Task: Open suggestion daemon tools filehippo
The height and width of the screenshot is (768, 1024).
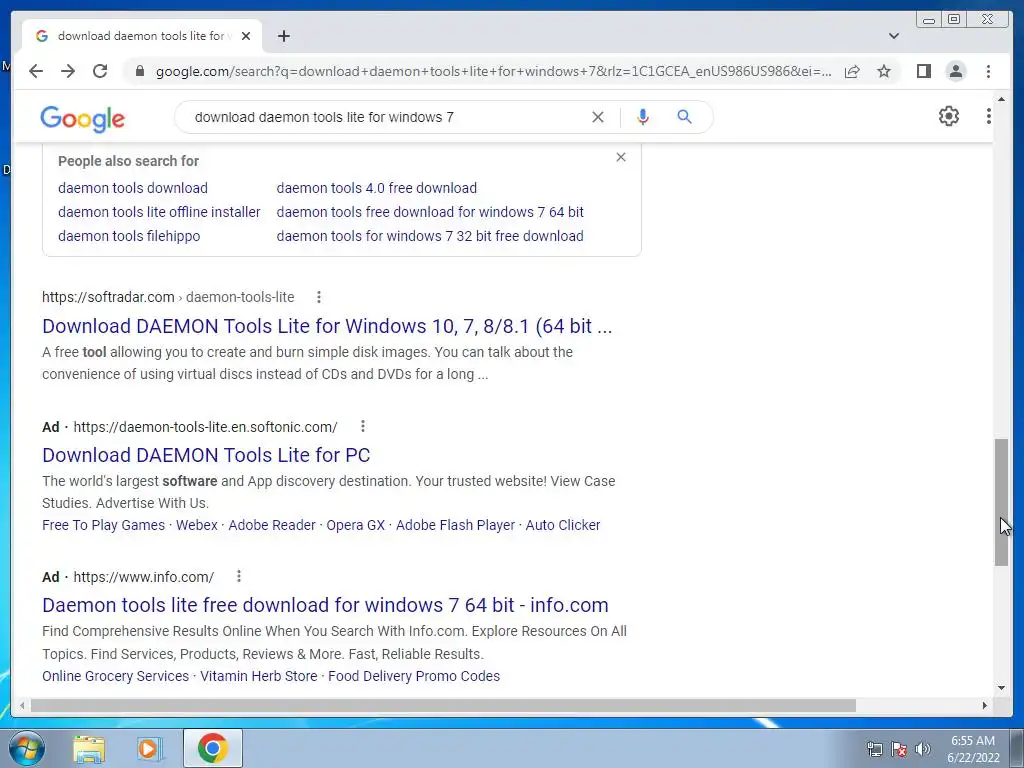Action: [x=129, y=236]
